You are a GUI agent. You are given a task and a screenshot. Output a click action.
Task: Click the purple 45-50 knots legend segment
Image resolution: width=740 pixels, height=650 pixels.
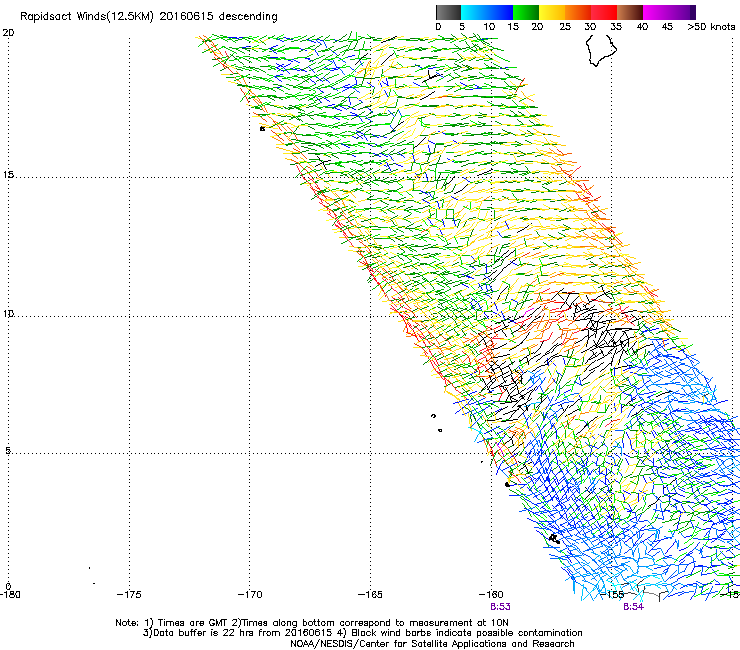pos(682,12)
